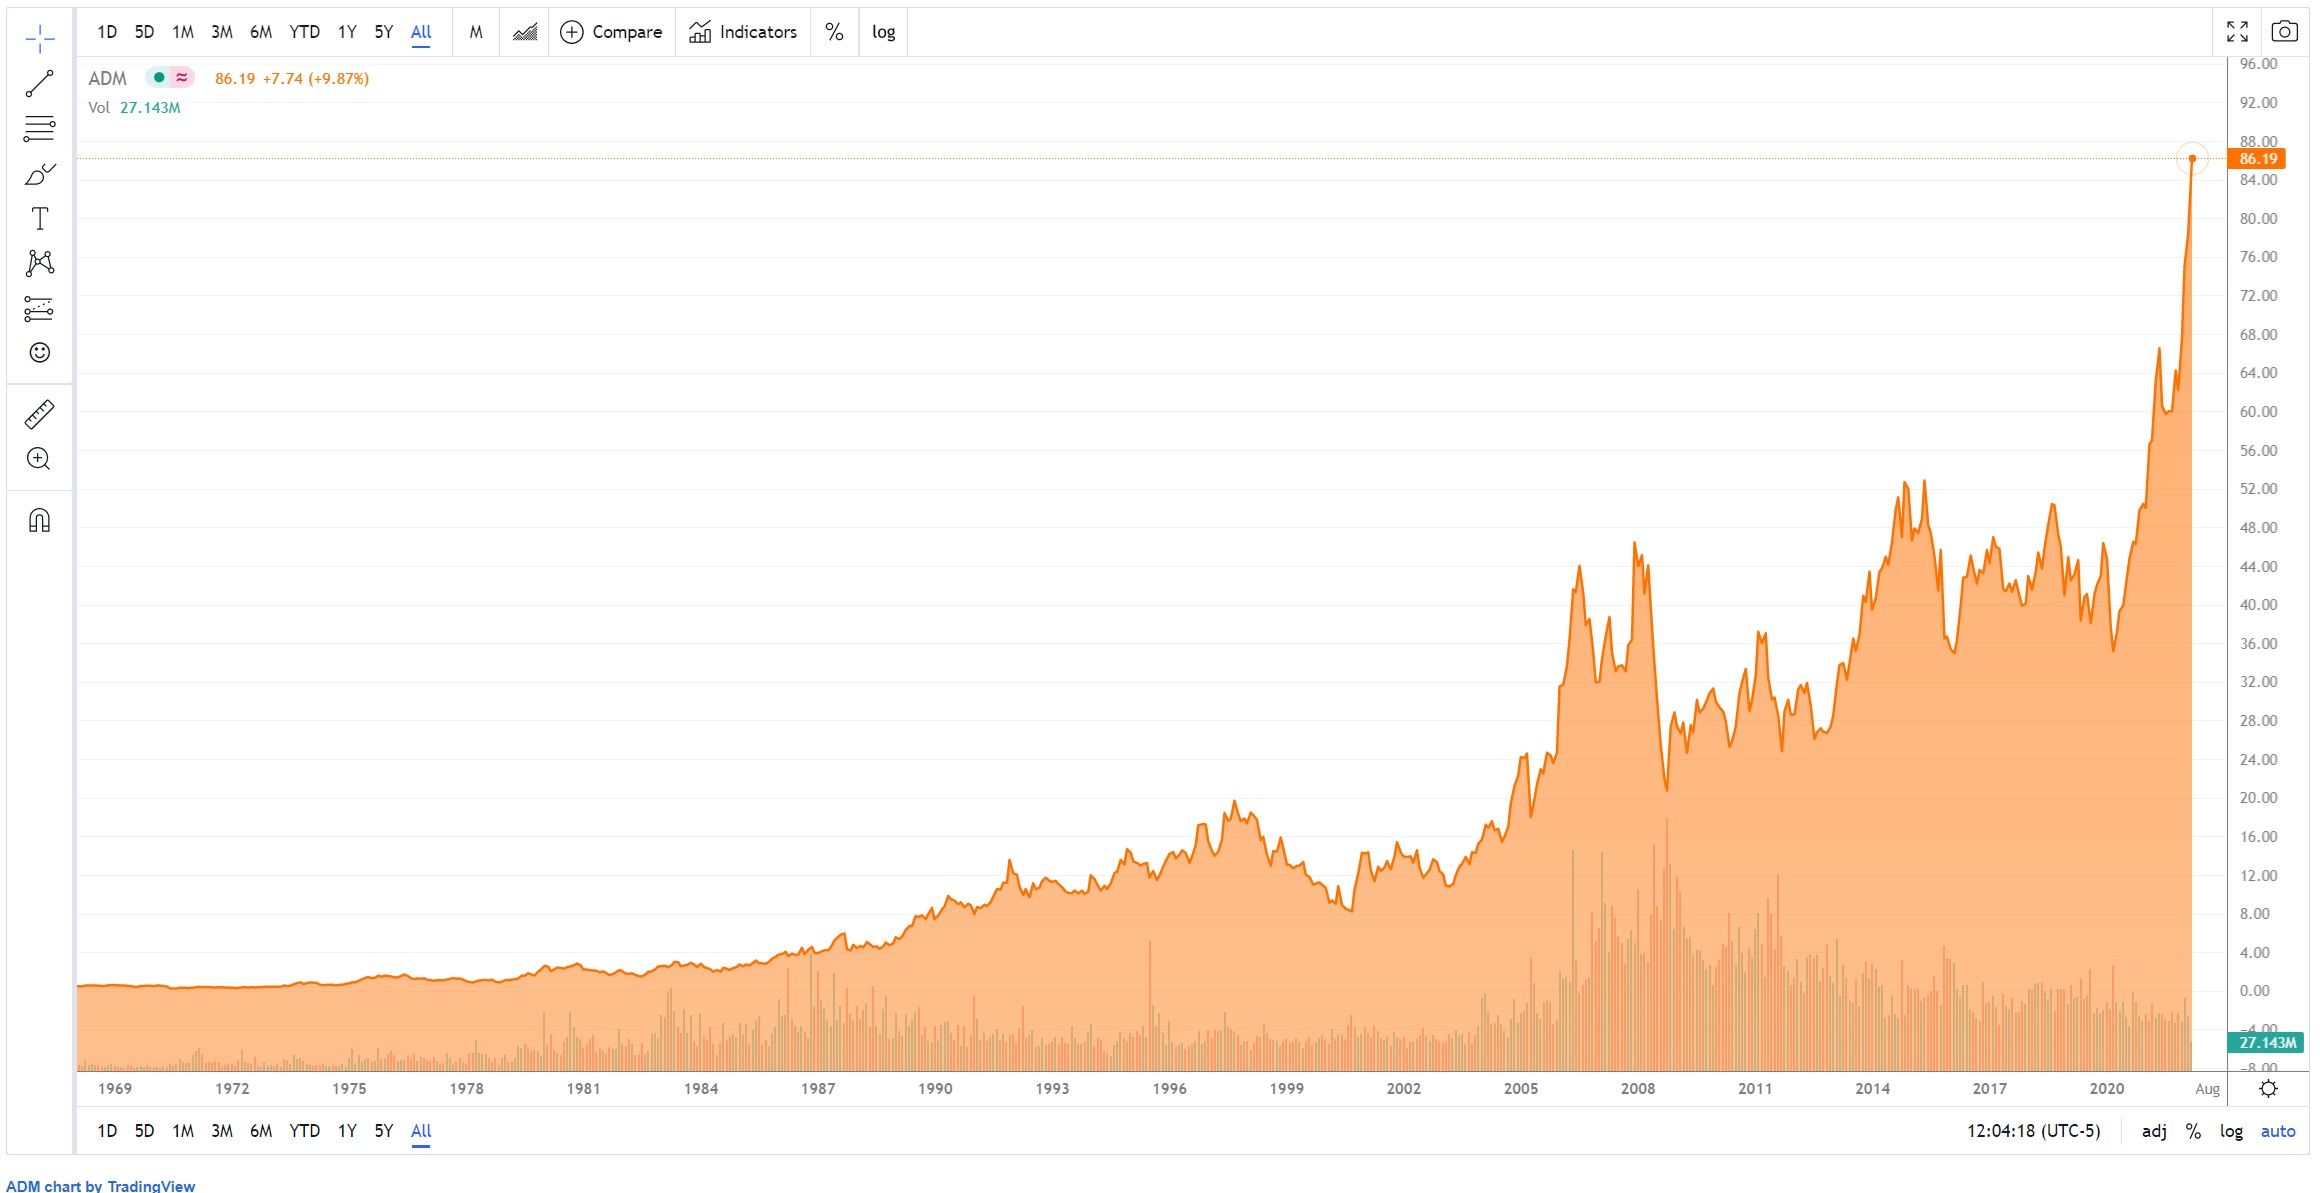
Task: Open the horizontal lines and Fibonacci tool
Action: [x=39, y=129]
